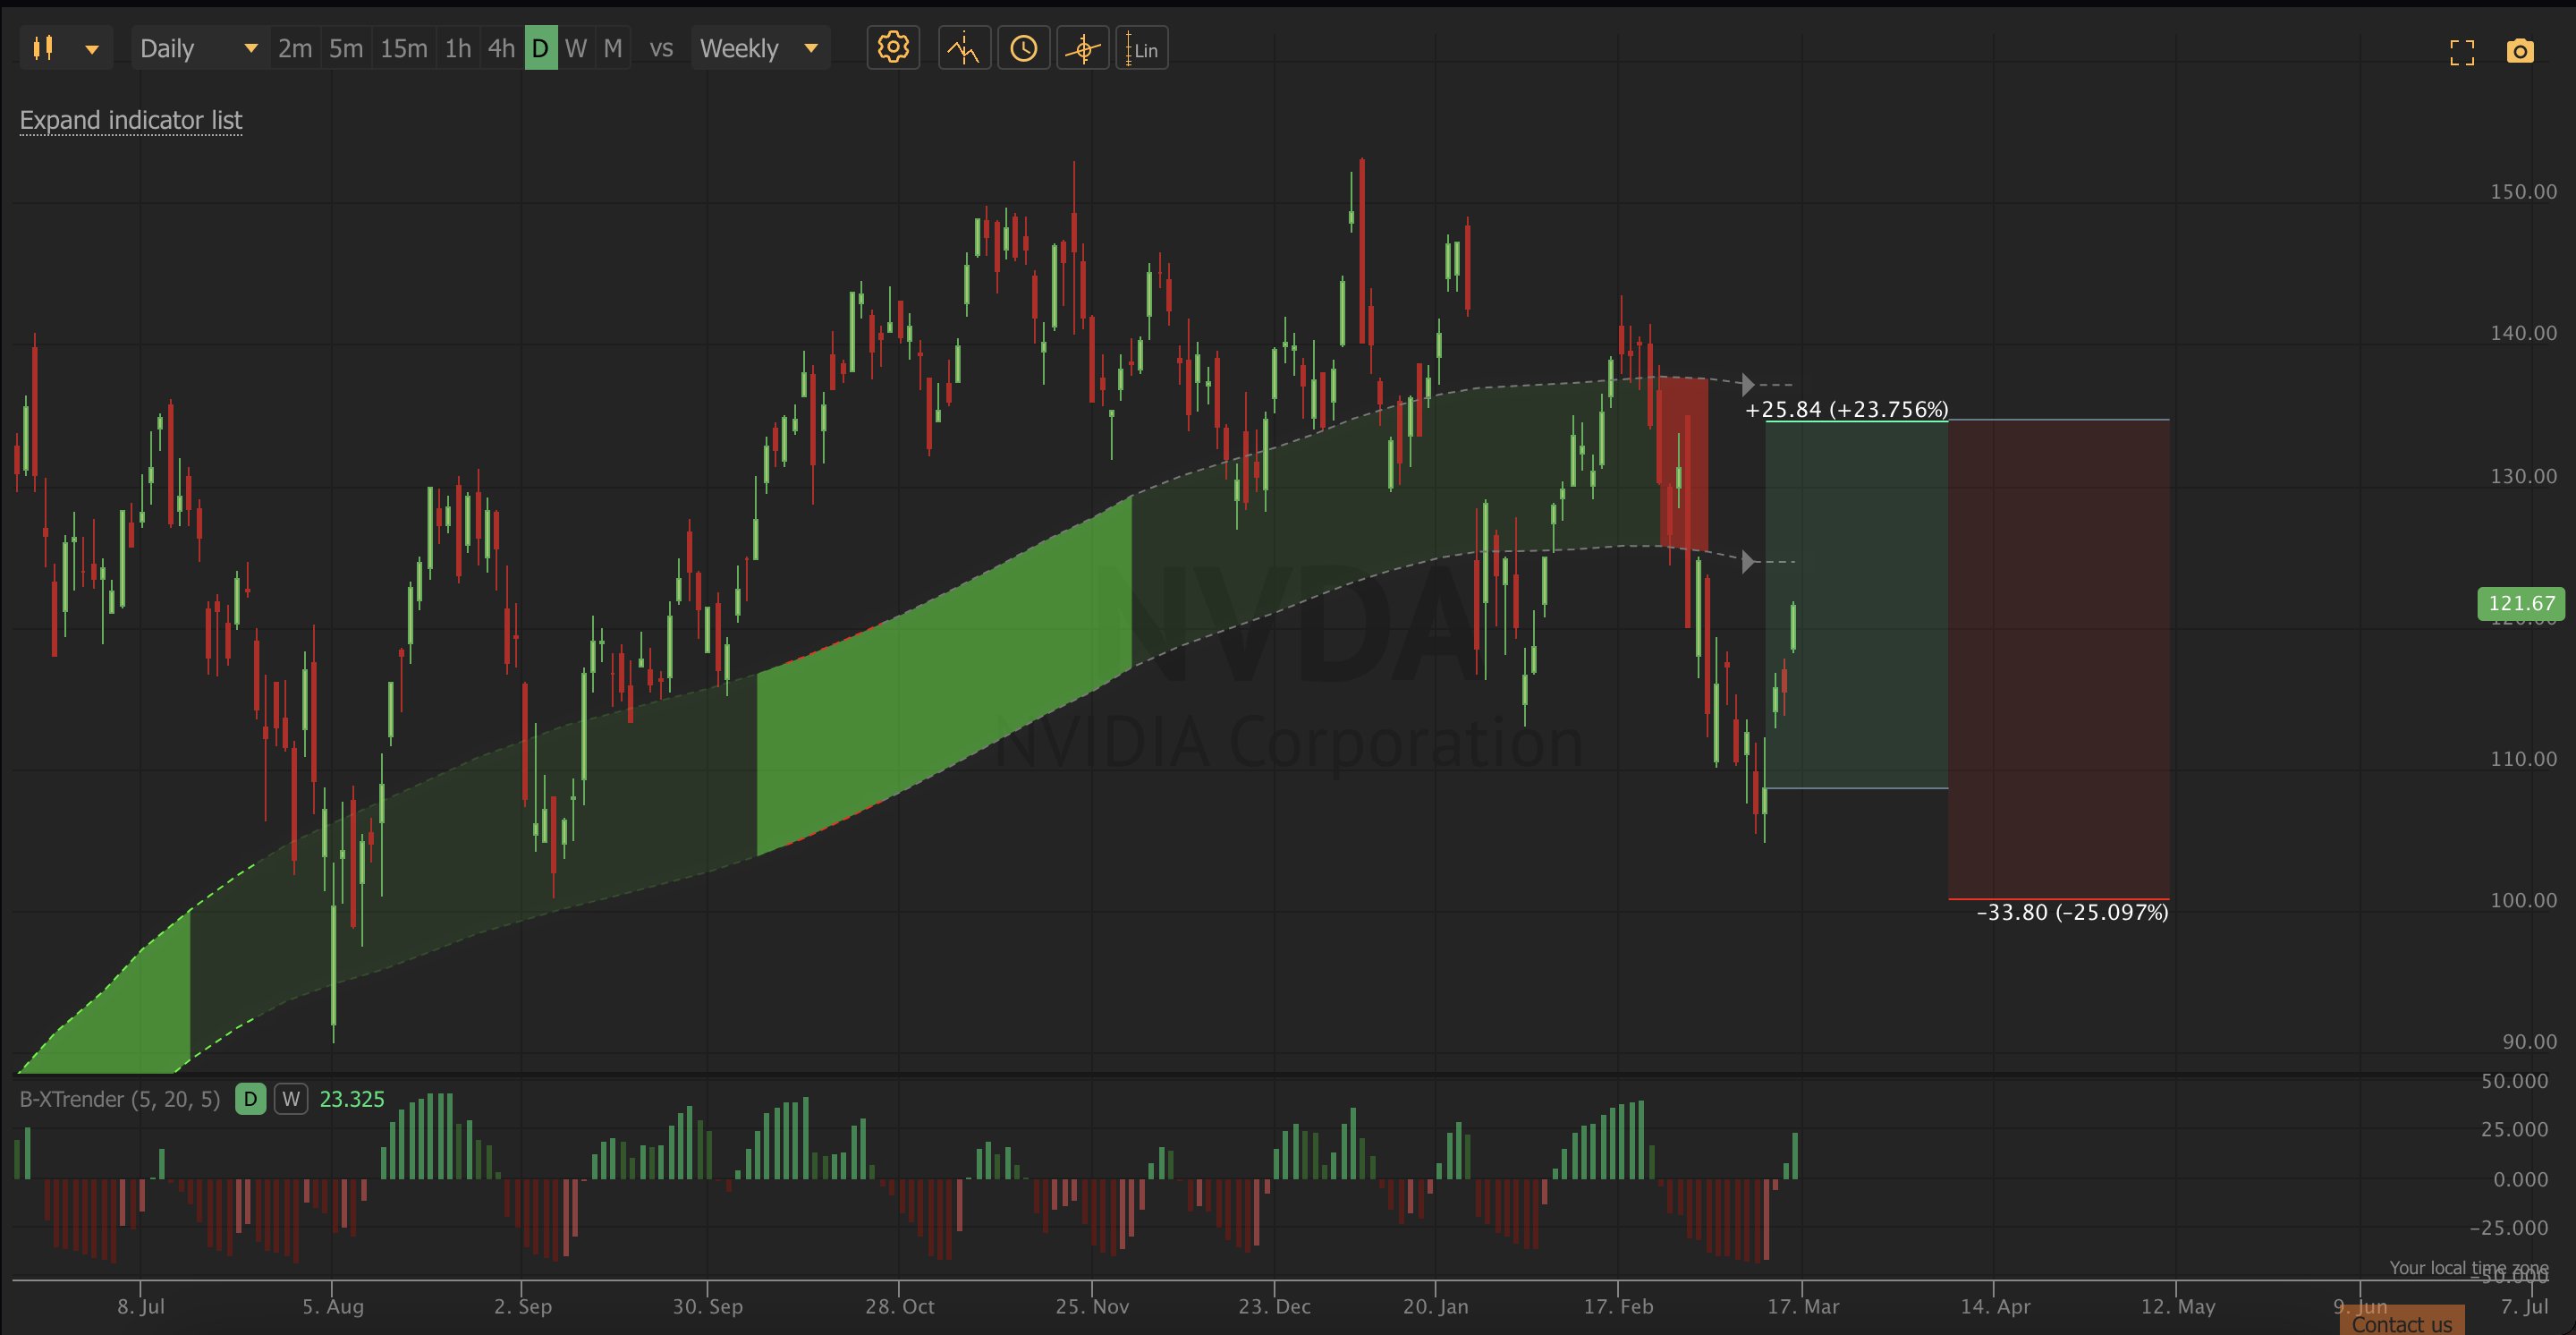This screenshot has height=1335, width=2576.
Task: Take a chart snapshot with camera icon
Action: click(2520, 51)
